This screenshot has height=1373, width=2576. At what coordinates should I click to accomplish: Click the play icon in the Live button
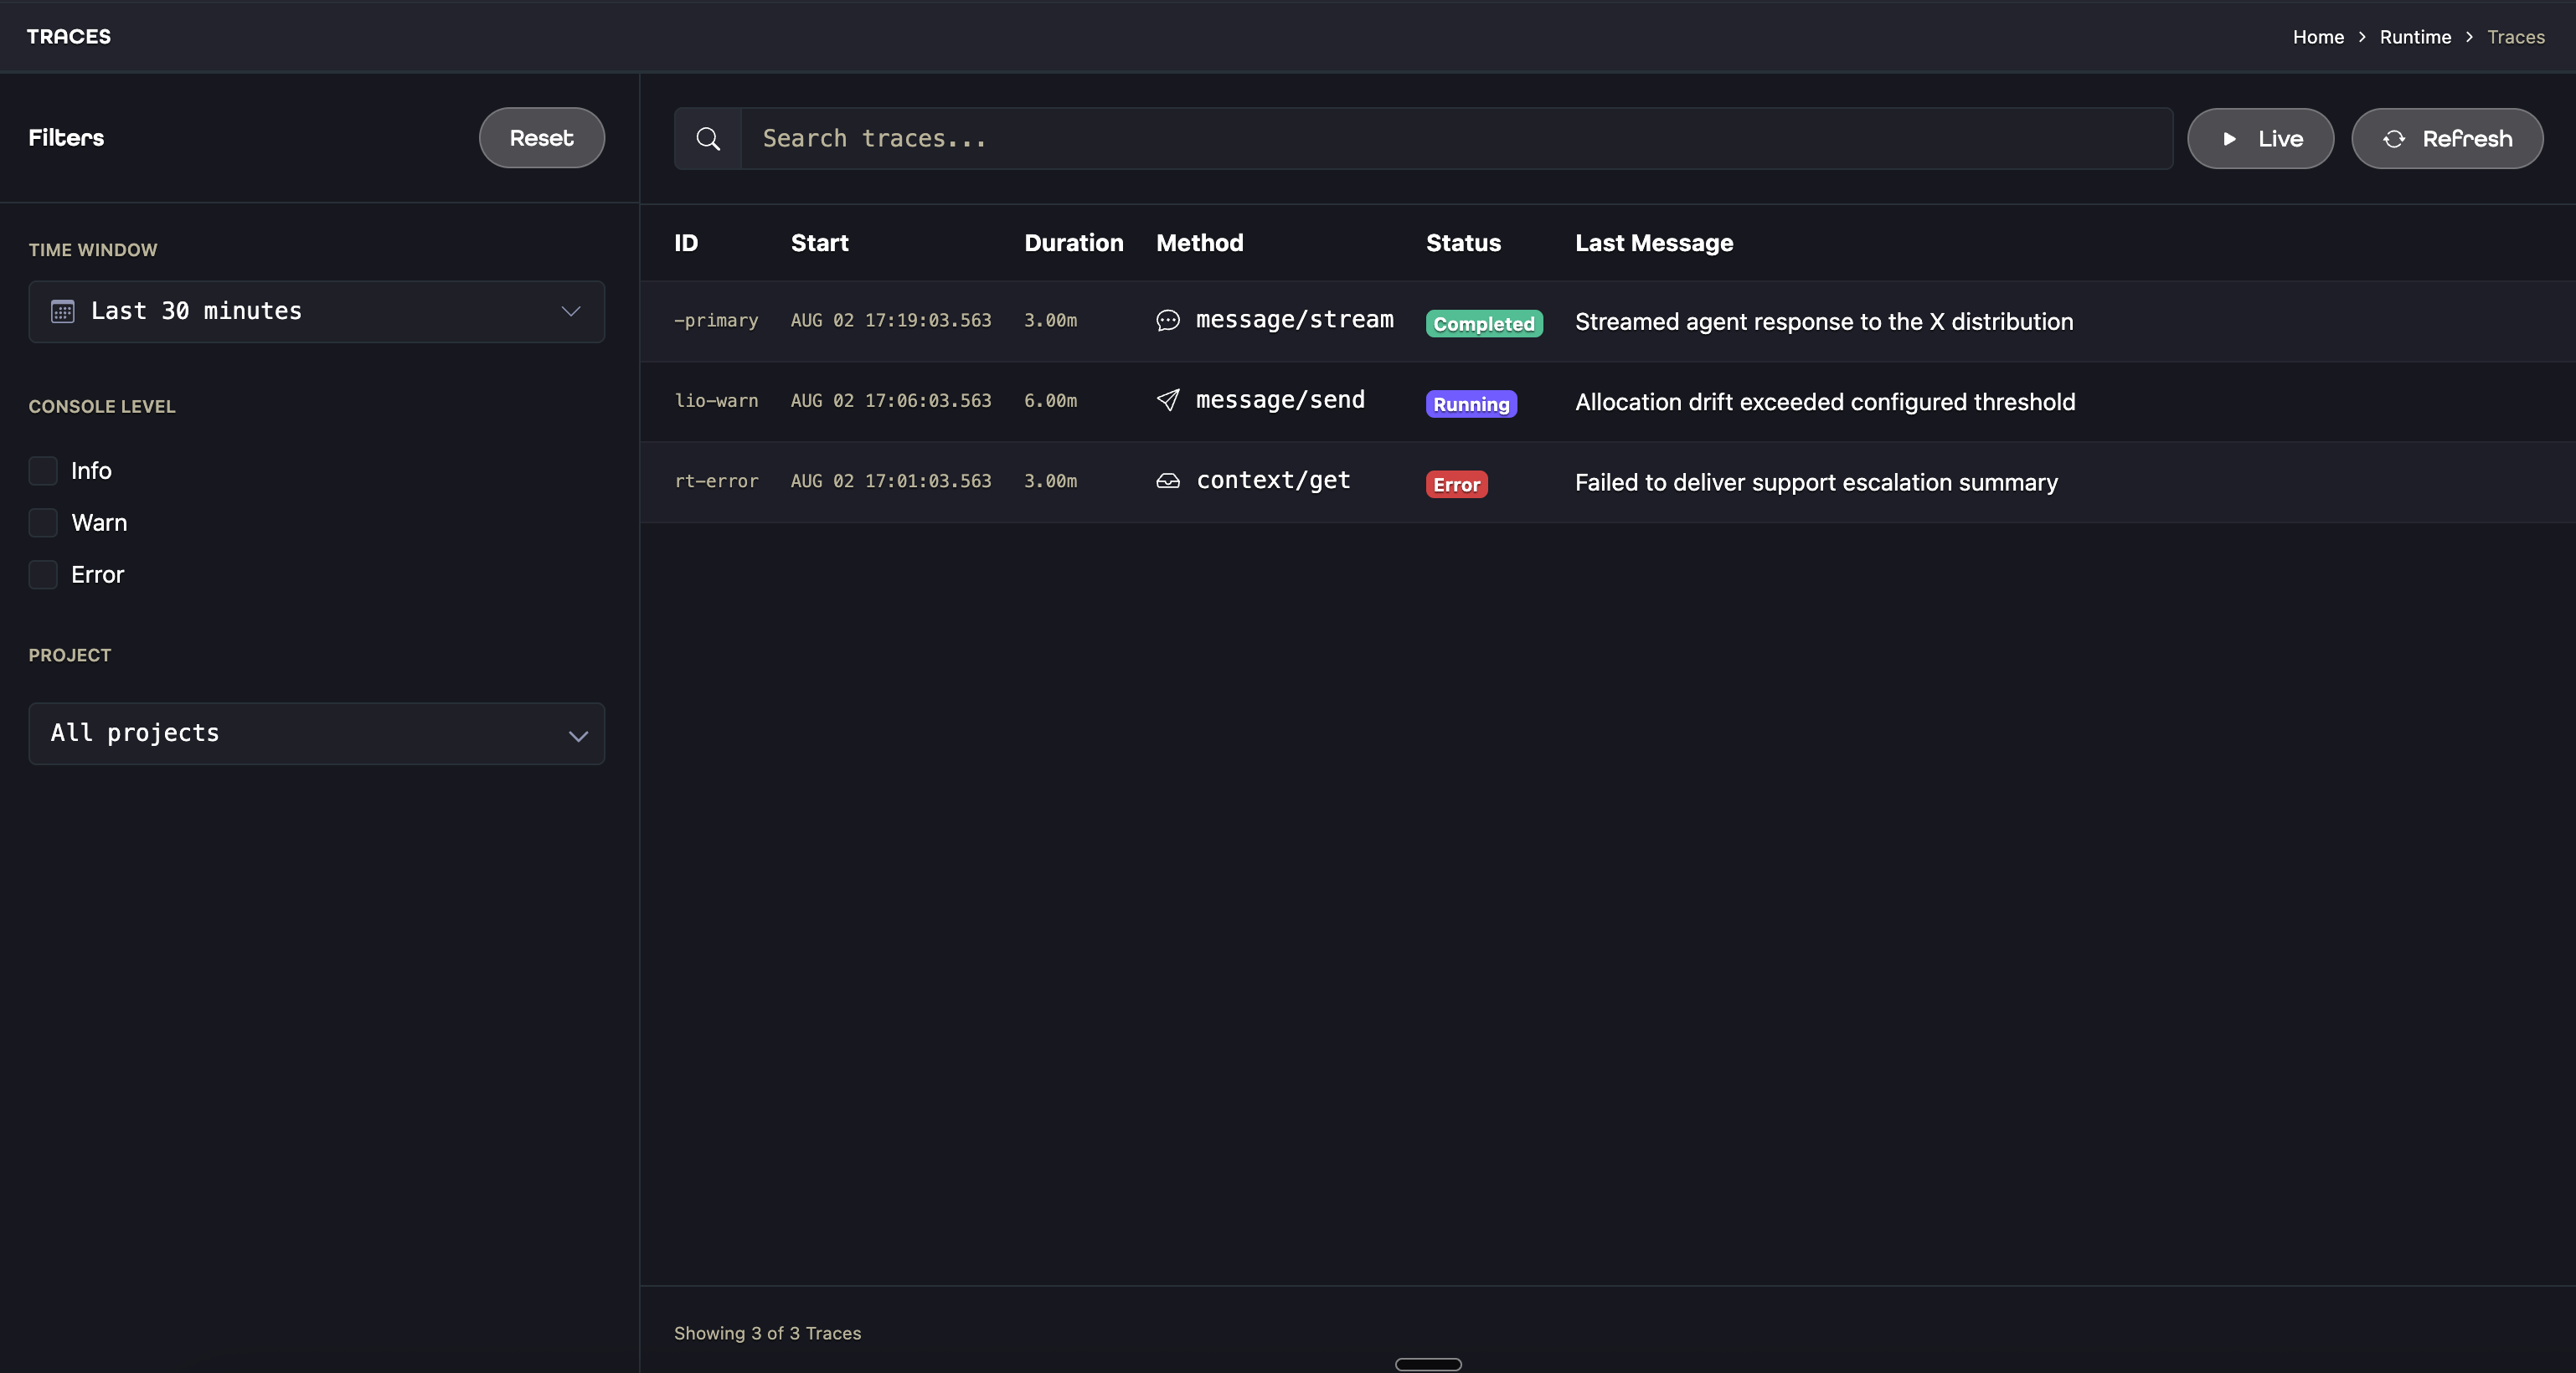2229,139
